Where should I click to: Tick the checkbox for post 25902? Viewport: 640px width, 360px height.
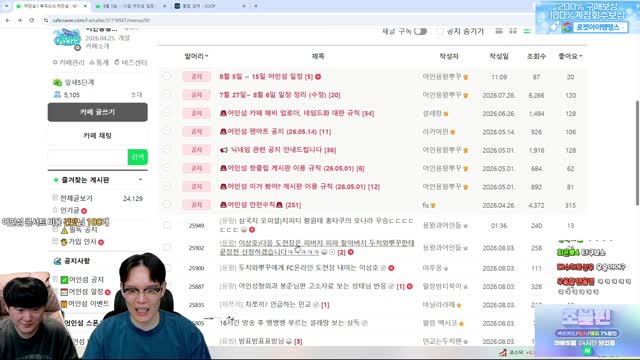(167, 247)
